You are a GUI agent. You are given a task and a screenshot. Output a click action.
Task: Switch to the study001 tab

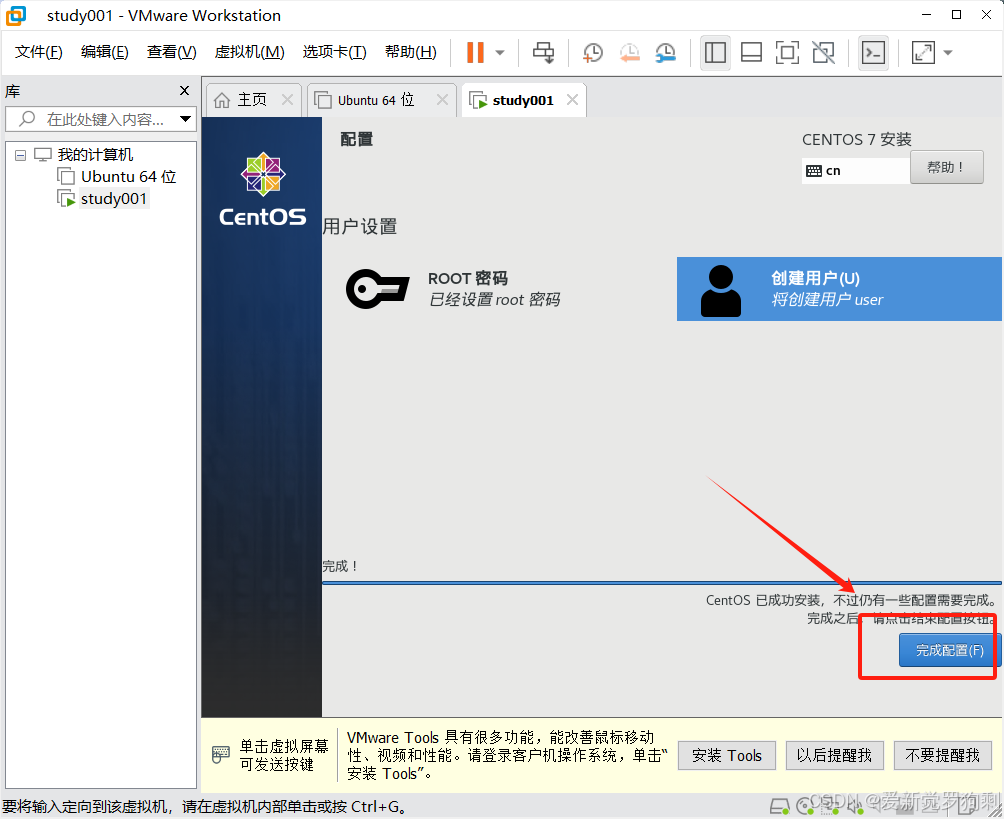pyautogui.click(x=522, y=100)
